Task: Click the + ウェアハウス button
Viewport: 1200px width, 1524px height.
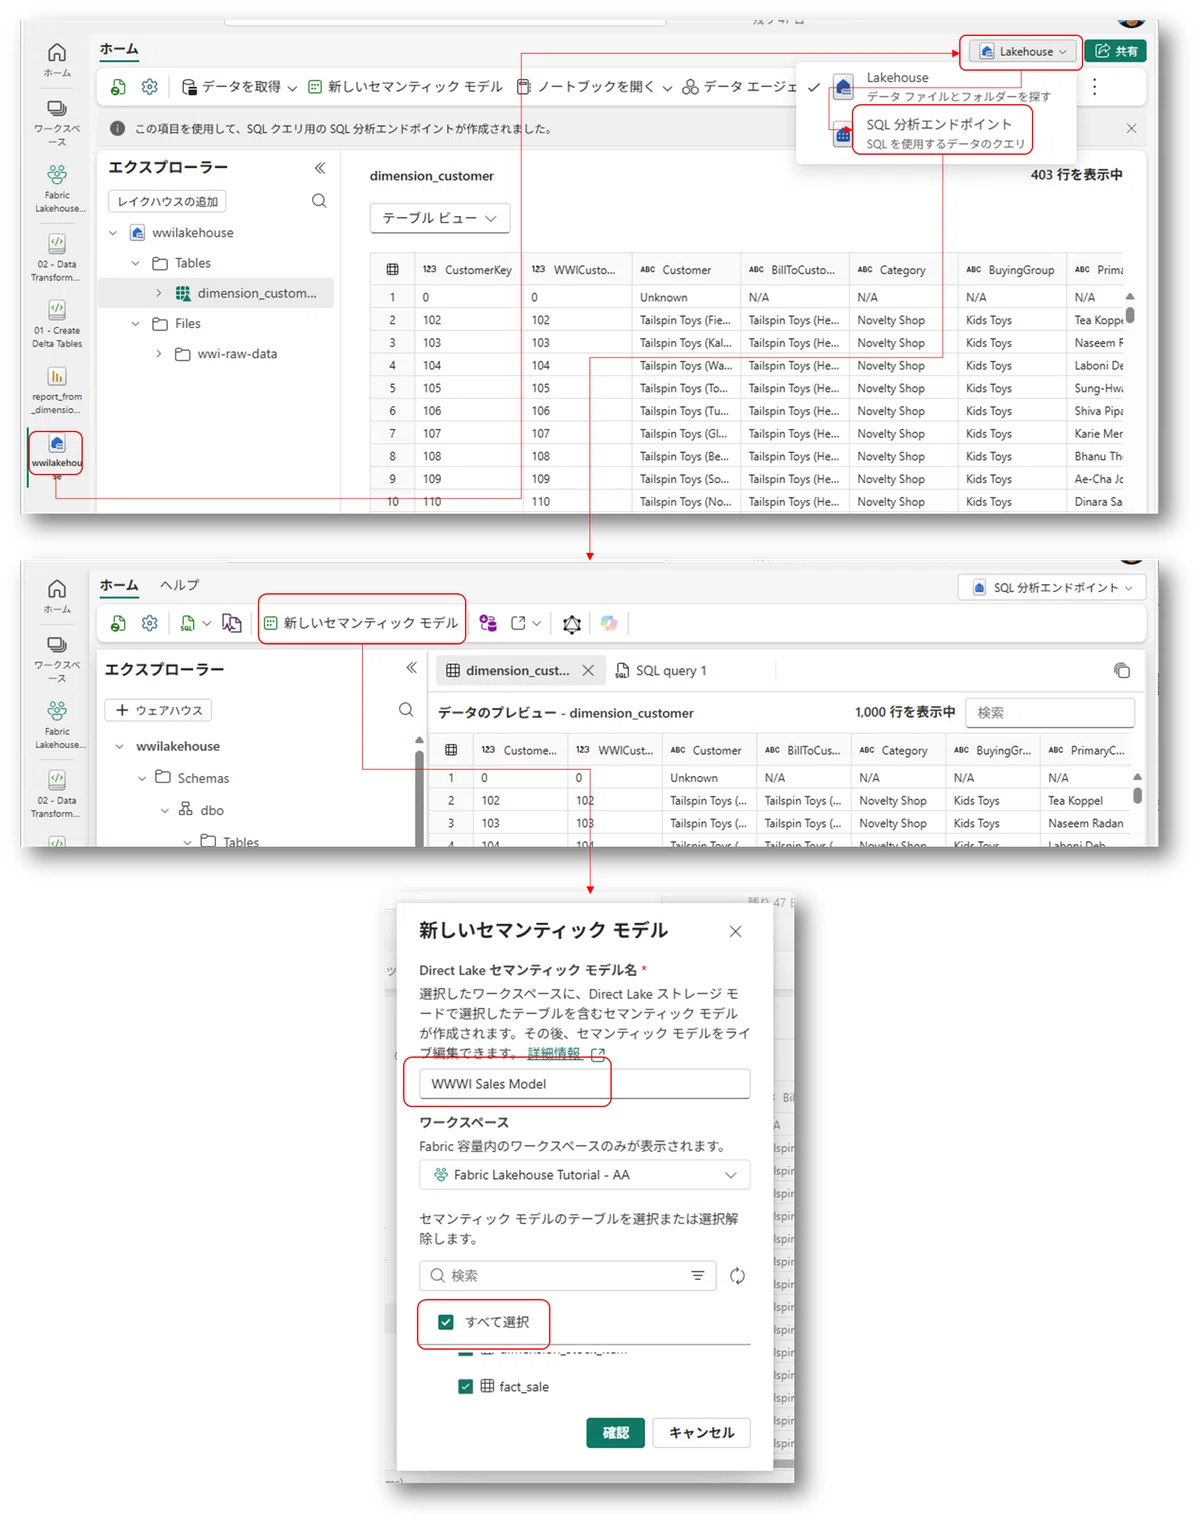Action: [158, 710]
